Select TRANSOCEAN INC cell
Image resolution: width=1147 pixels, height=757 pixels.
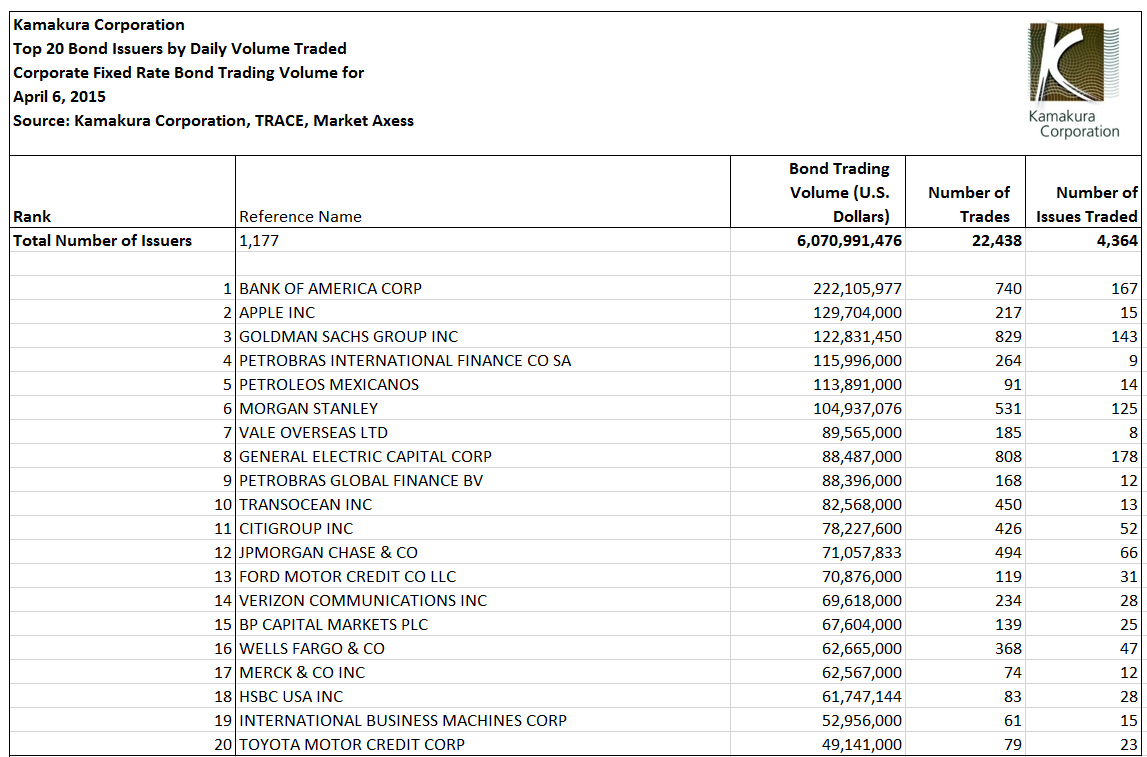click(x=483, y=504)
